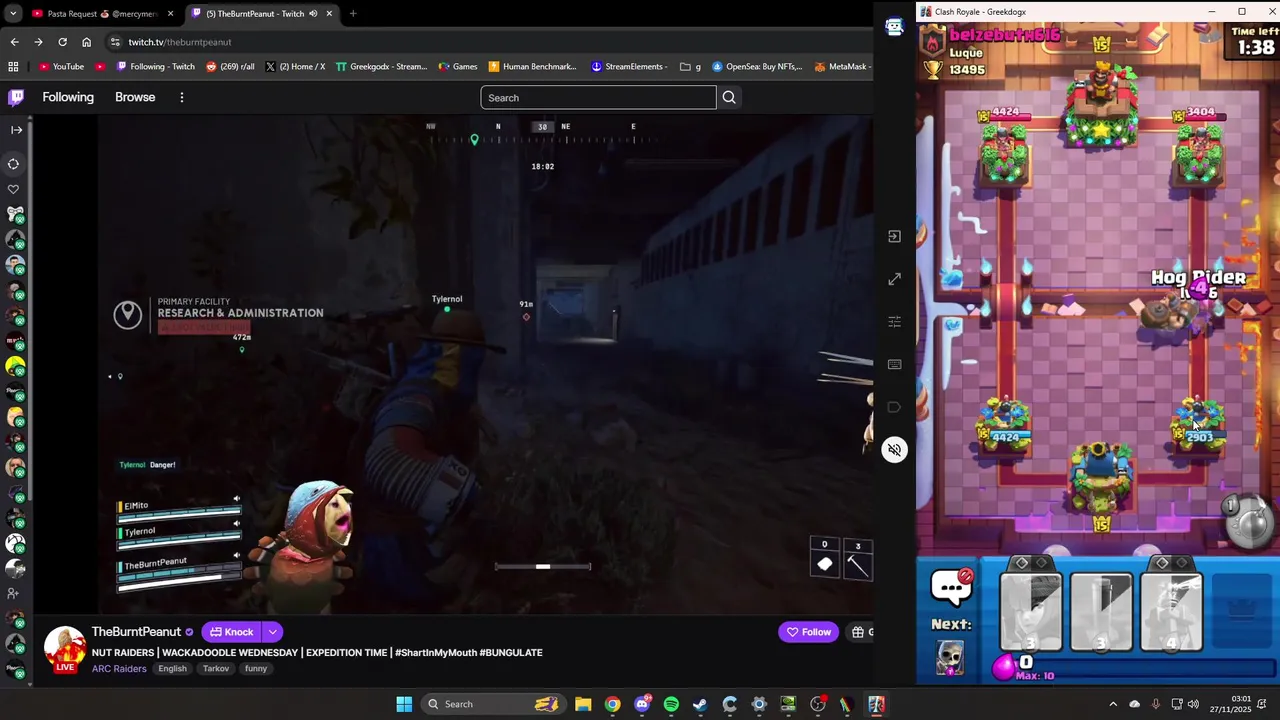This screenshot has width=1280, height=720.
Task: Open Steam from the taskbar
Action: 700,704
